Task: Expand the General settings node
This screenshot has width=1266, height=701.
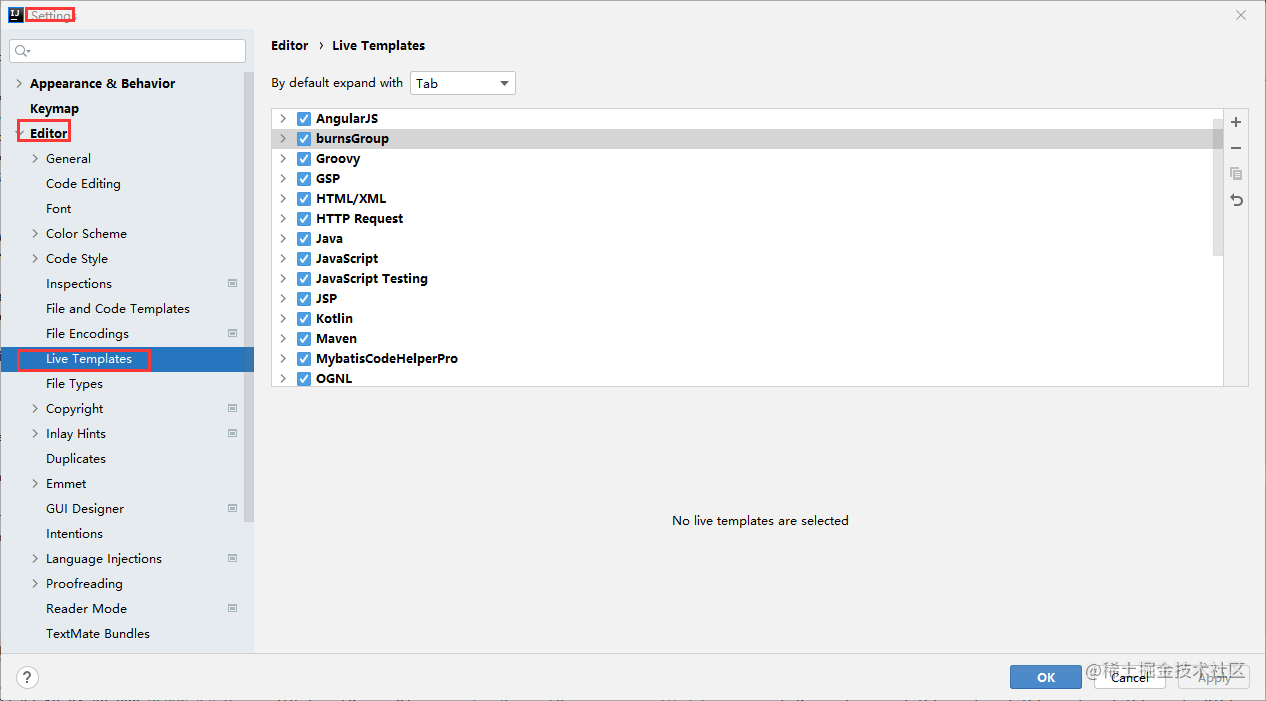Action: (35, 158)
